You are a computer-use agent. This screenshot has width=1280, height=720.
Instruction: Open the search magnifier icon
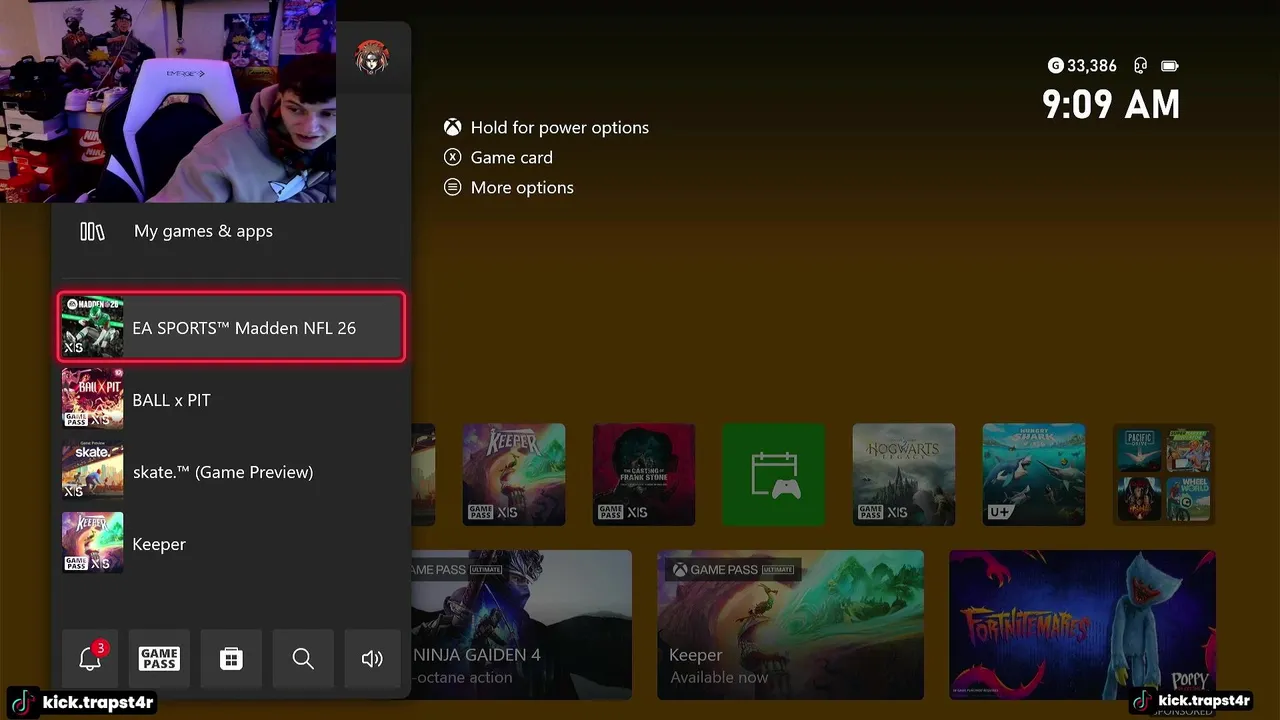pyautogui.click(x=303, y=658)
